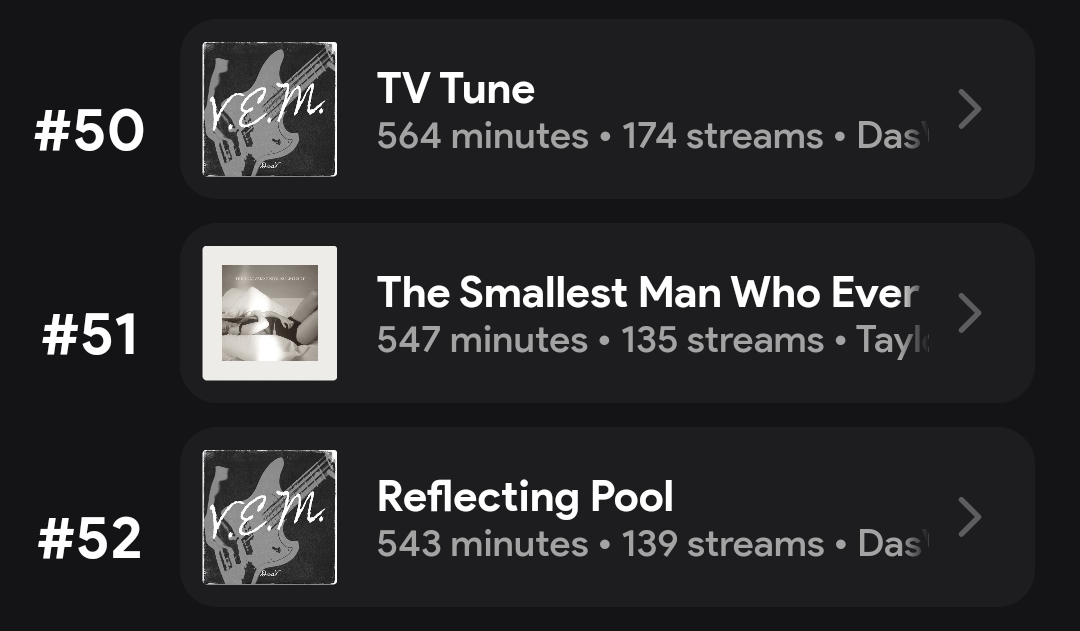
Task: Click the truncated Tayl artist name
Action: click(x=893, y=340)
